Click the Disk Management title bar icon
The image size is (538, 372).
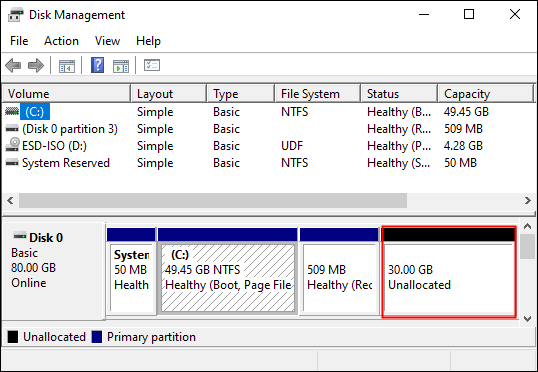click(x=15, y=15)
